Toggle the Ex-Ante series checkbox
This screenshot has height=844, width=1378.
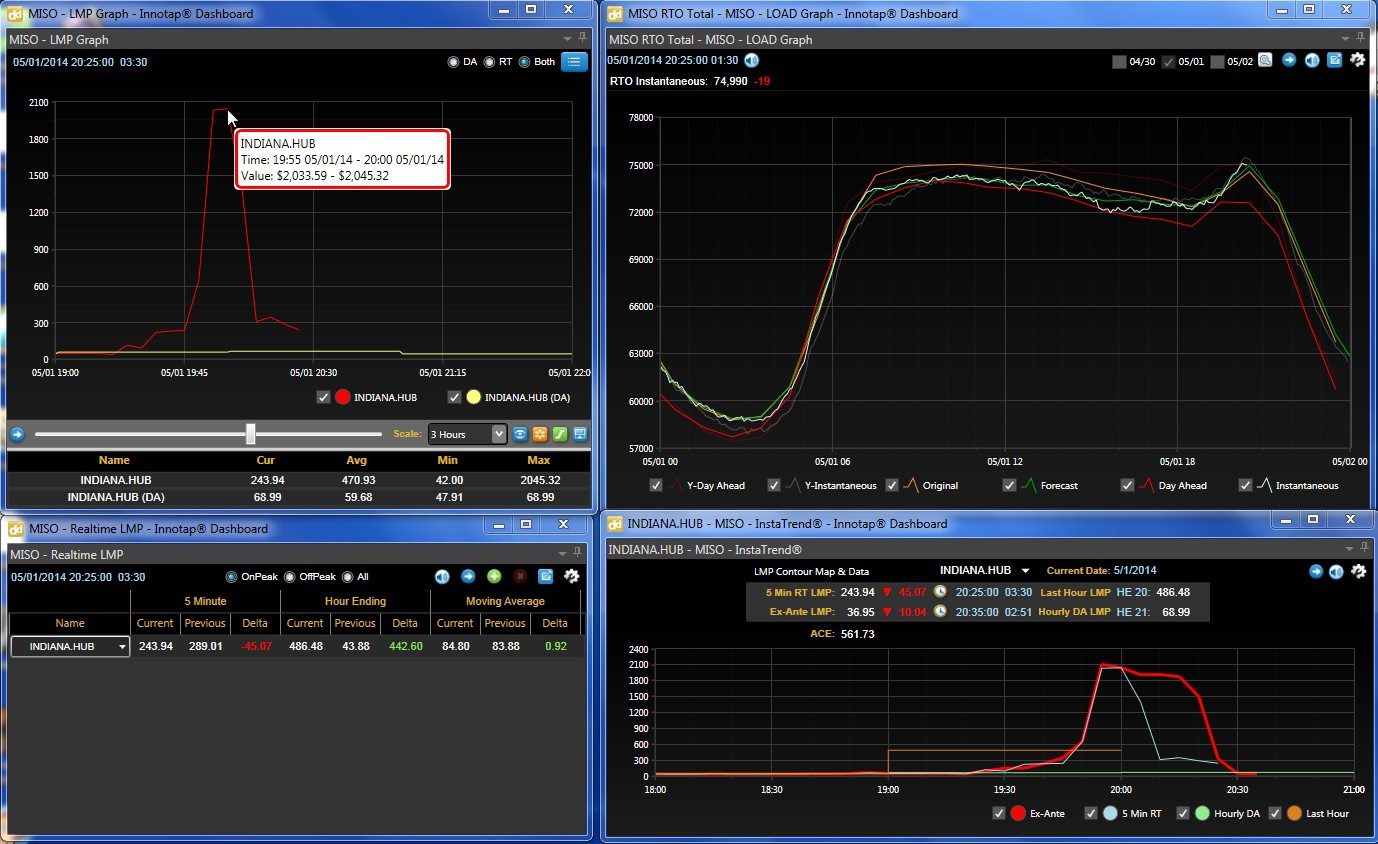tap(999, 813)
